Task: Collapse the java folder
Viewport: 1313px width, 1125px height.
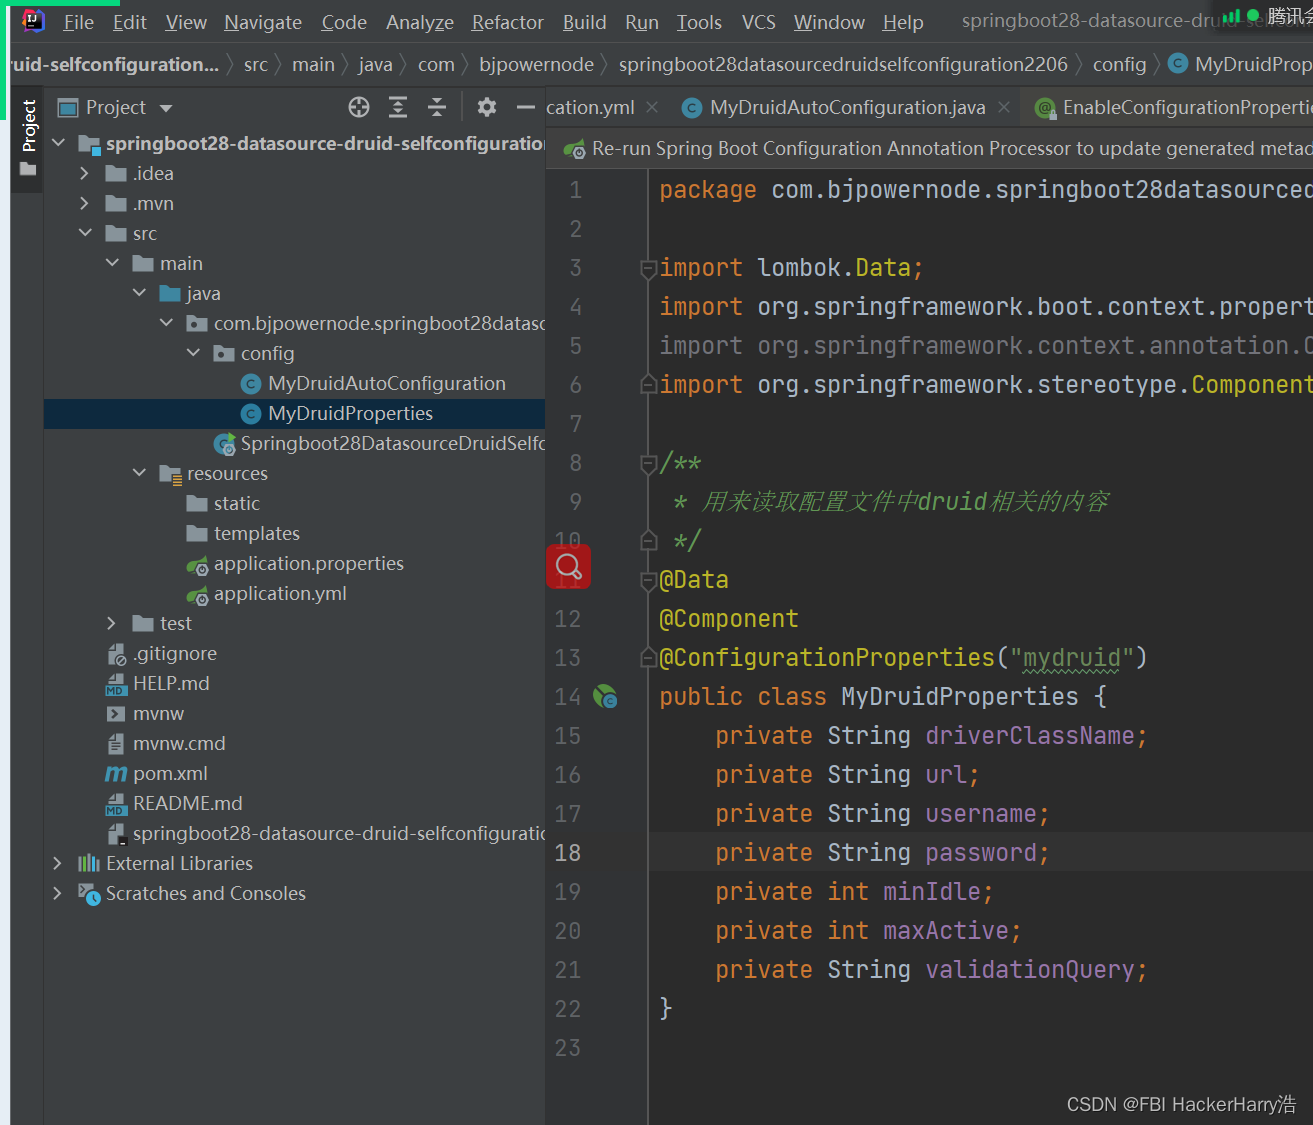Action: tap(139, 293)
